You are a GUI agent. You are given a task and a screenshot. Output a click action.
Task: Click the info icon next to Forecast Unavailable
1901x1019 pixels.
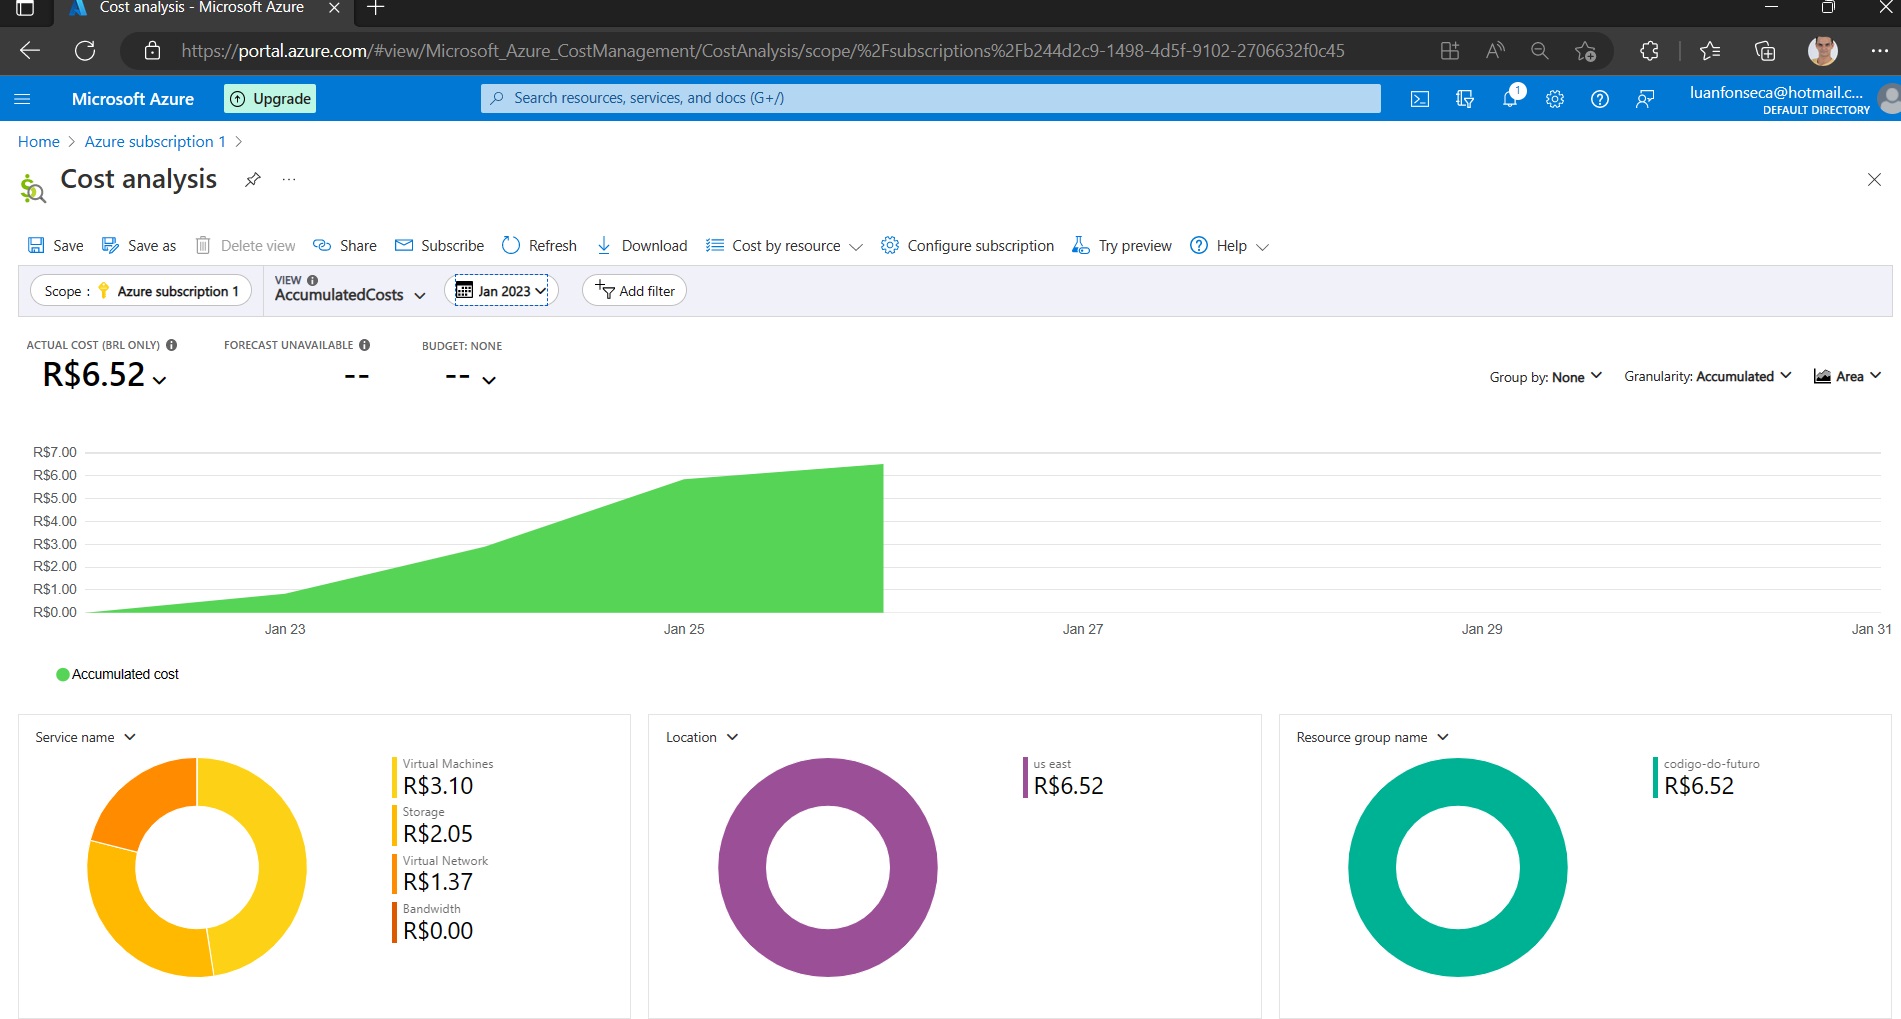pyautogui.click(x=365, y=345)
